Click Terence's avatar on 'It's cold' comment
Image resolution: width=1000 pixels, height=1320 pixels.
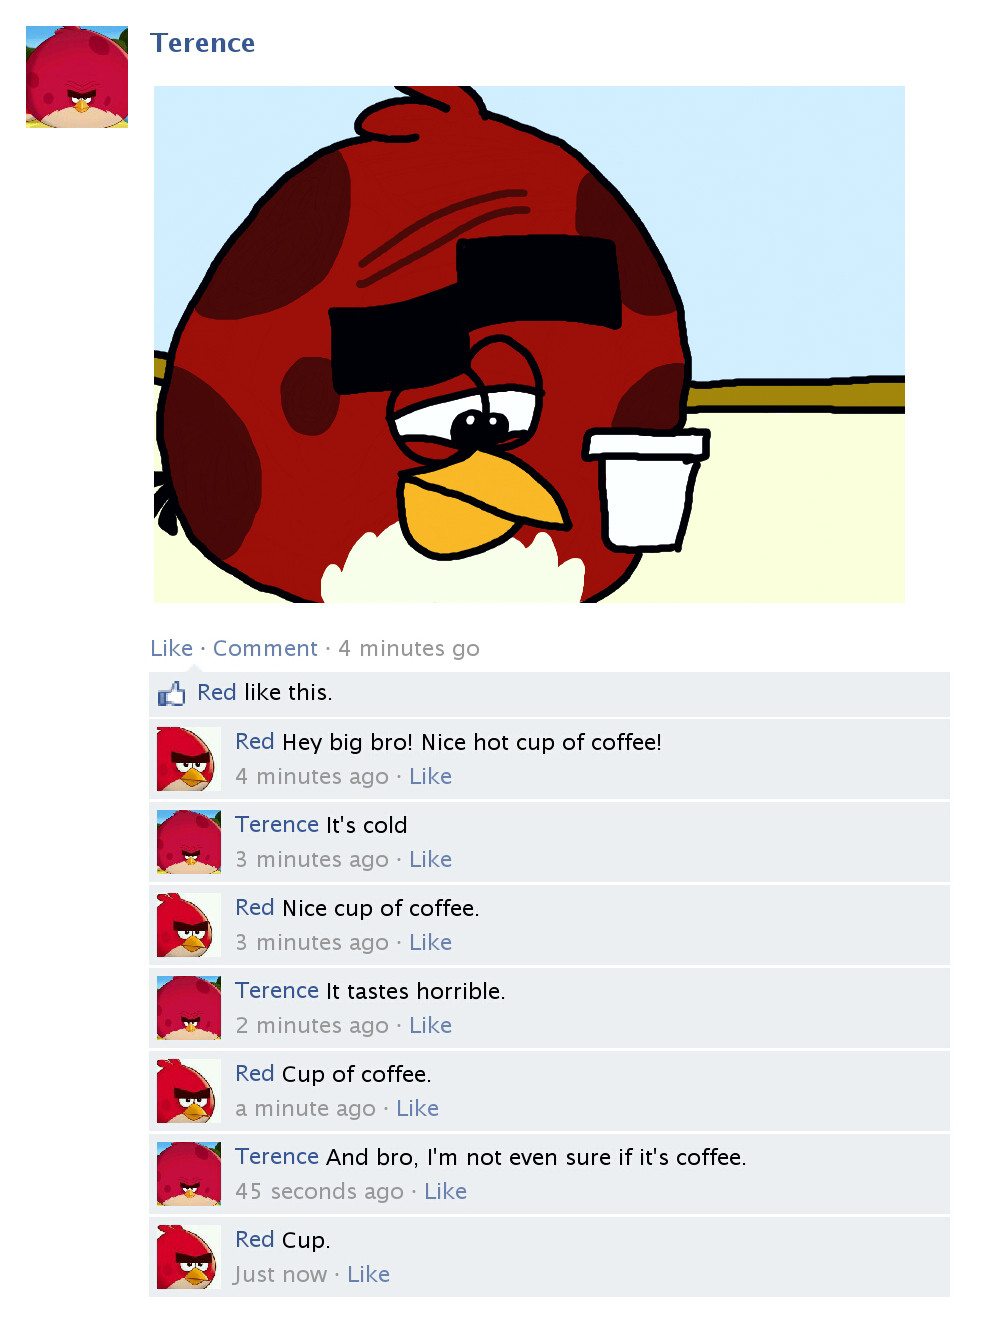pyautogui.click(x=189, y=842)
